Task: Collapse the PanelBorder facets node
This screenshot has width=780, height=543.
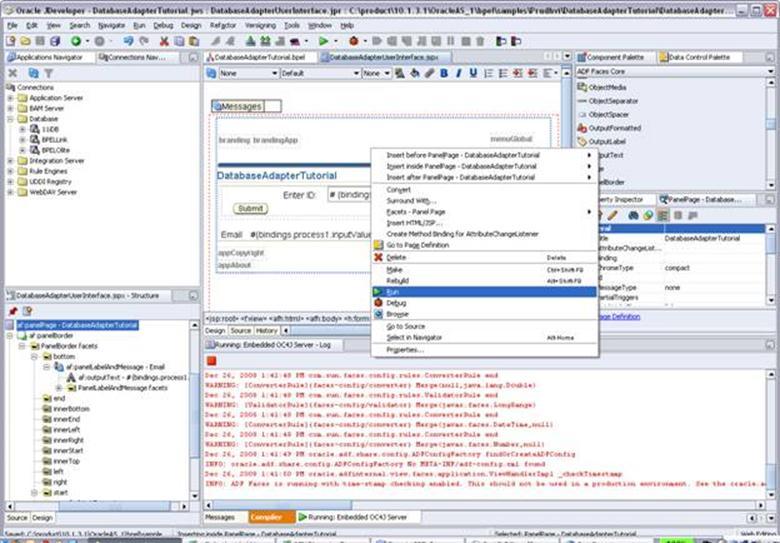Action: click(22, 346)
